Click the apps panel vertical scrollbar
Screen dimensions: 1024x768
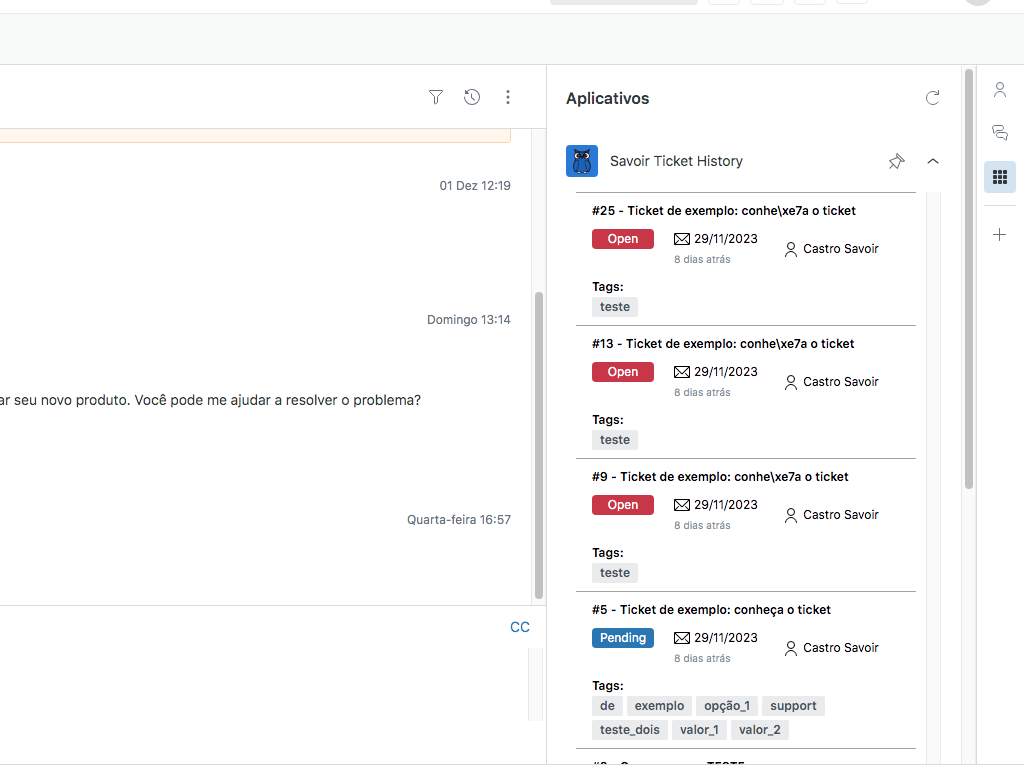click(x=968, y=280)
